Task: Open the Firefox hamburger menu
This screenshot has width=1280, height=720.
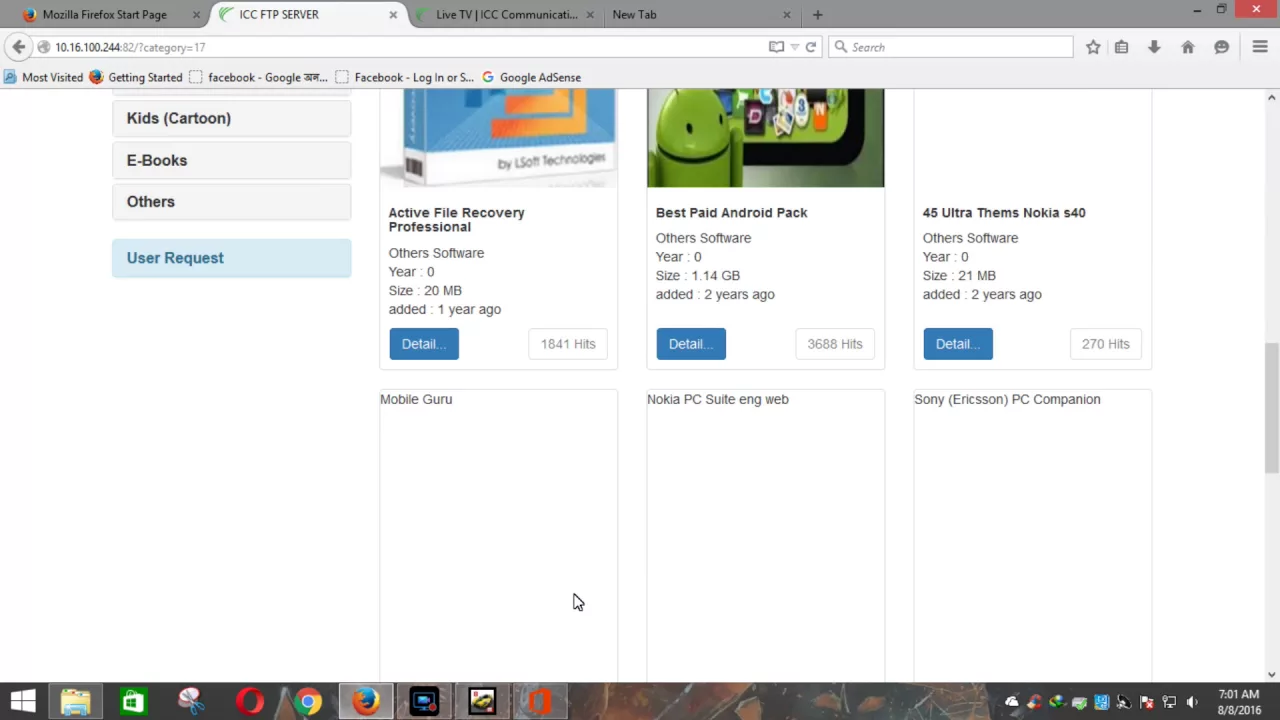Action: pos(1260,47)
